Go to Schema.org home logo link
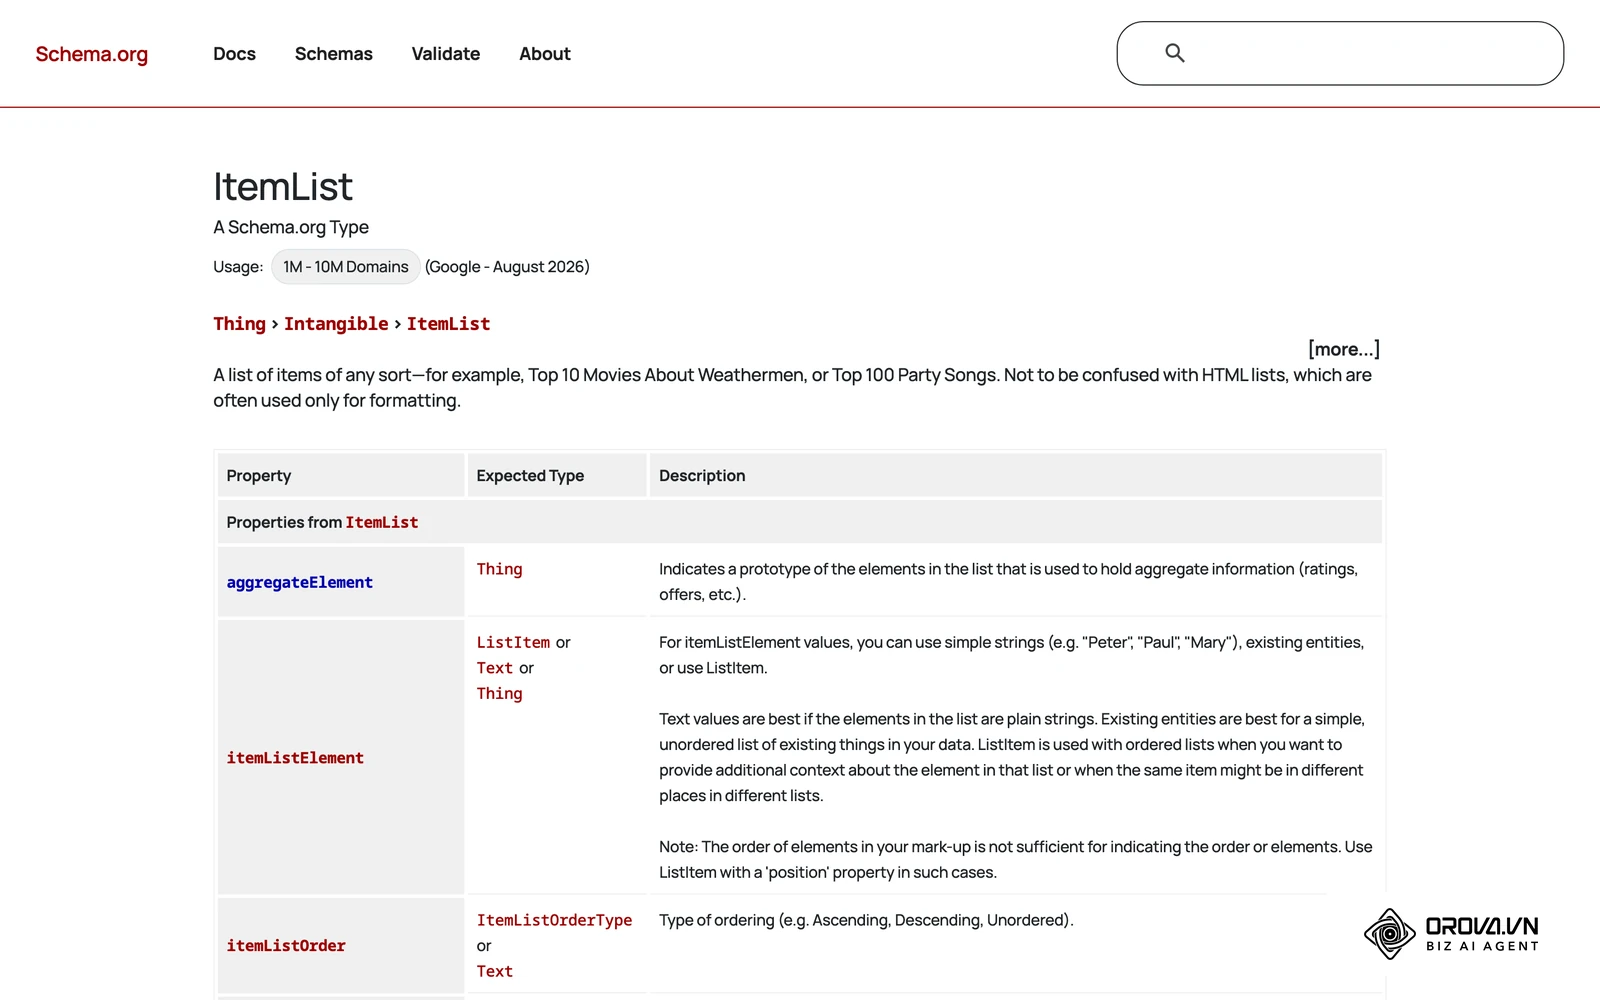This screenshot has width=1600, height=1000. [x=92, y=54]
